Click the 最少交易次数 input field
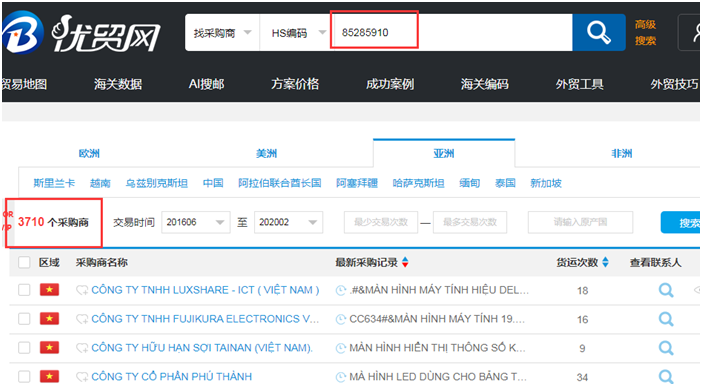The height and width of the screenshot is (386, 702). coord(381,223)
